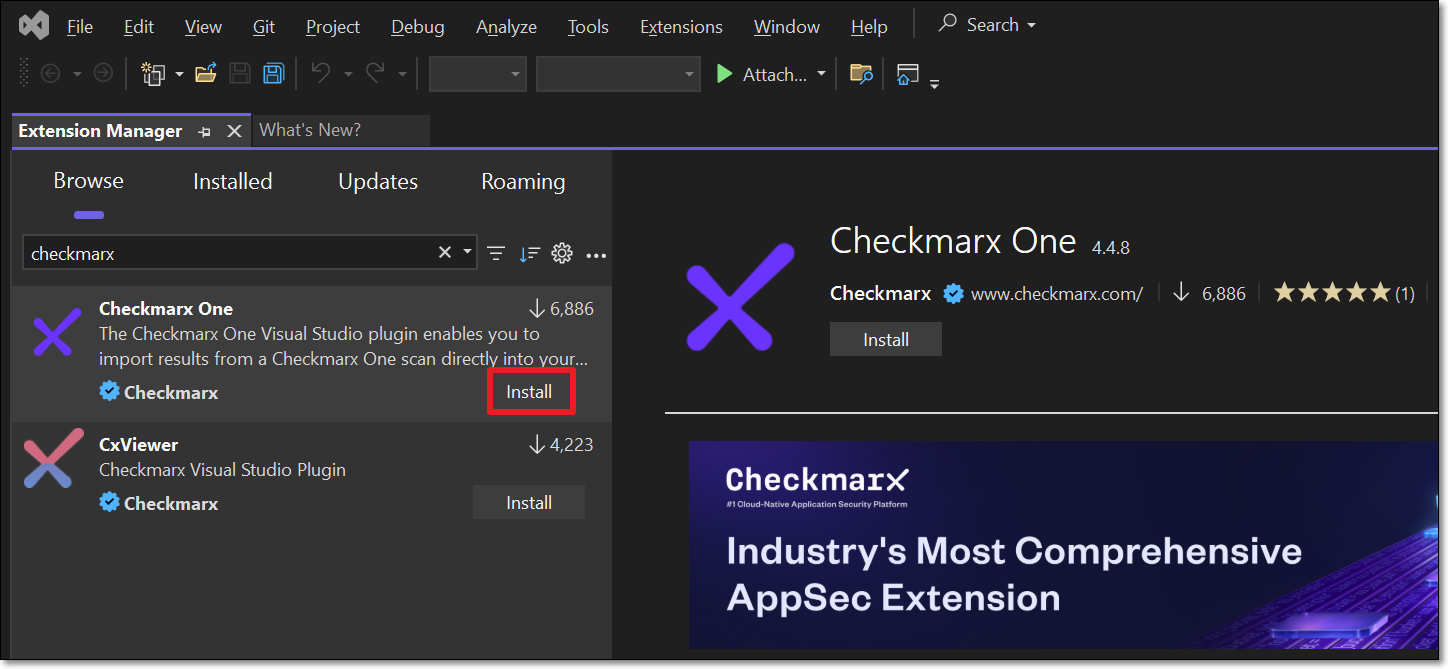The image size is (1448, 669).
Task: Clear the checkmarx search text
Action: click(x=445, y=253)
